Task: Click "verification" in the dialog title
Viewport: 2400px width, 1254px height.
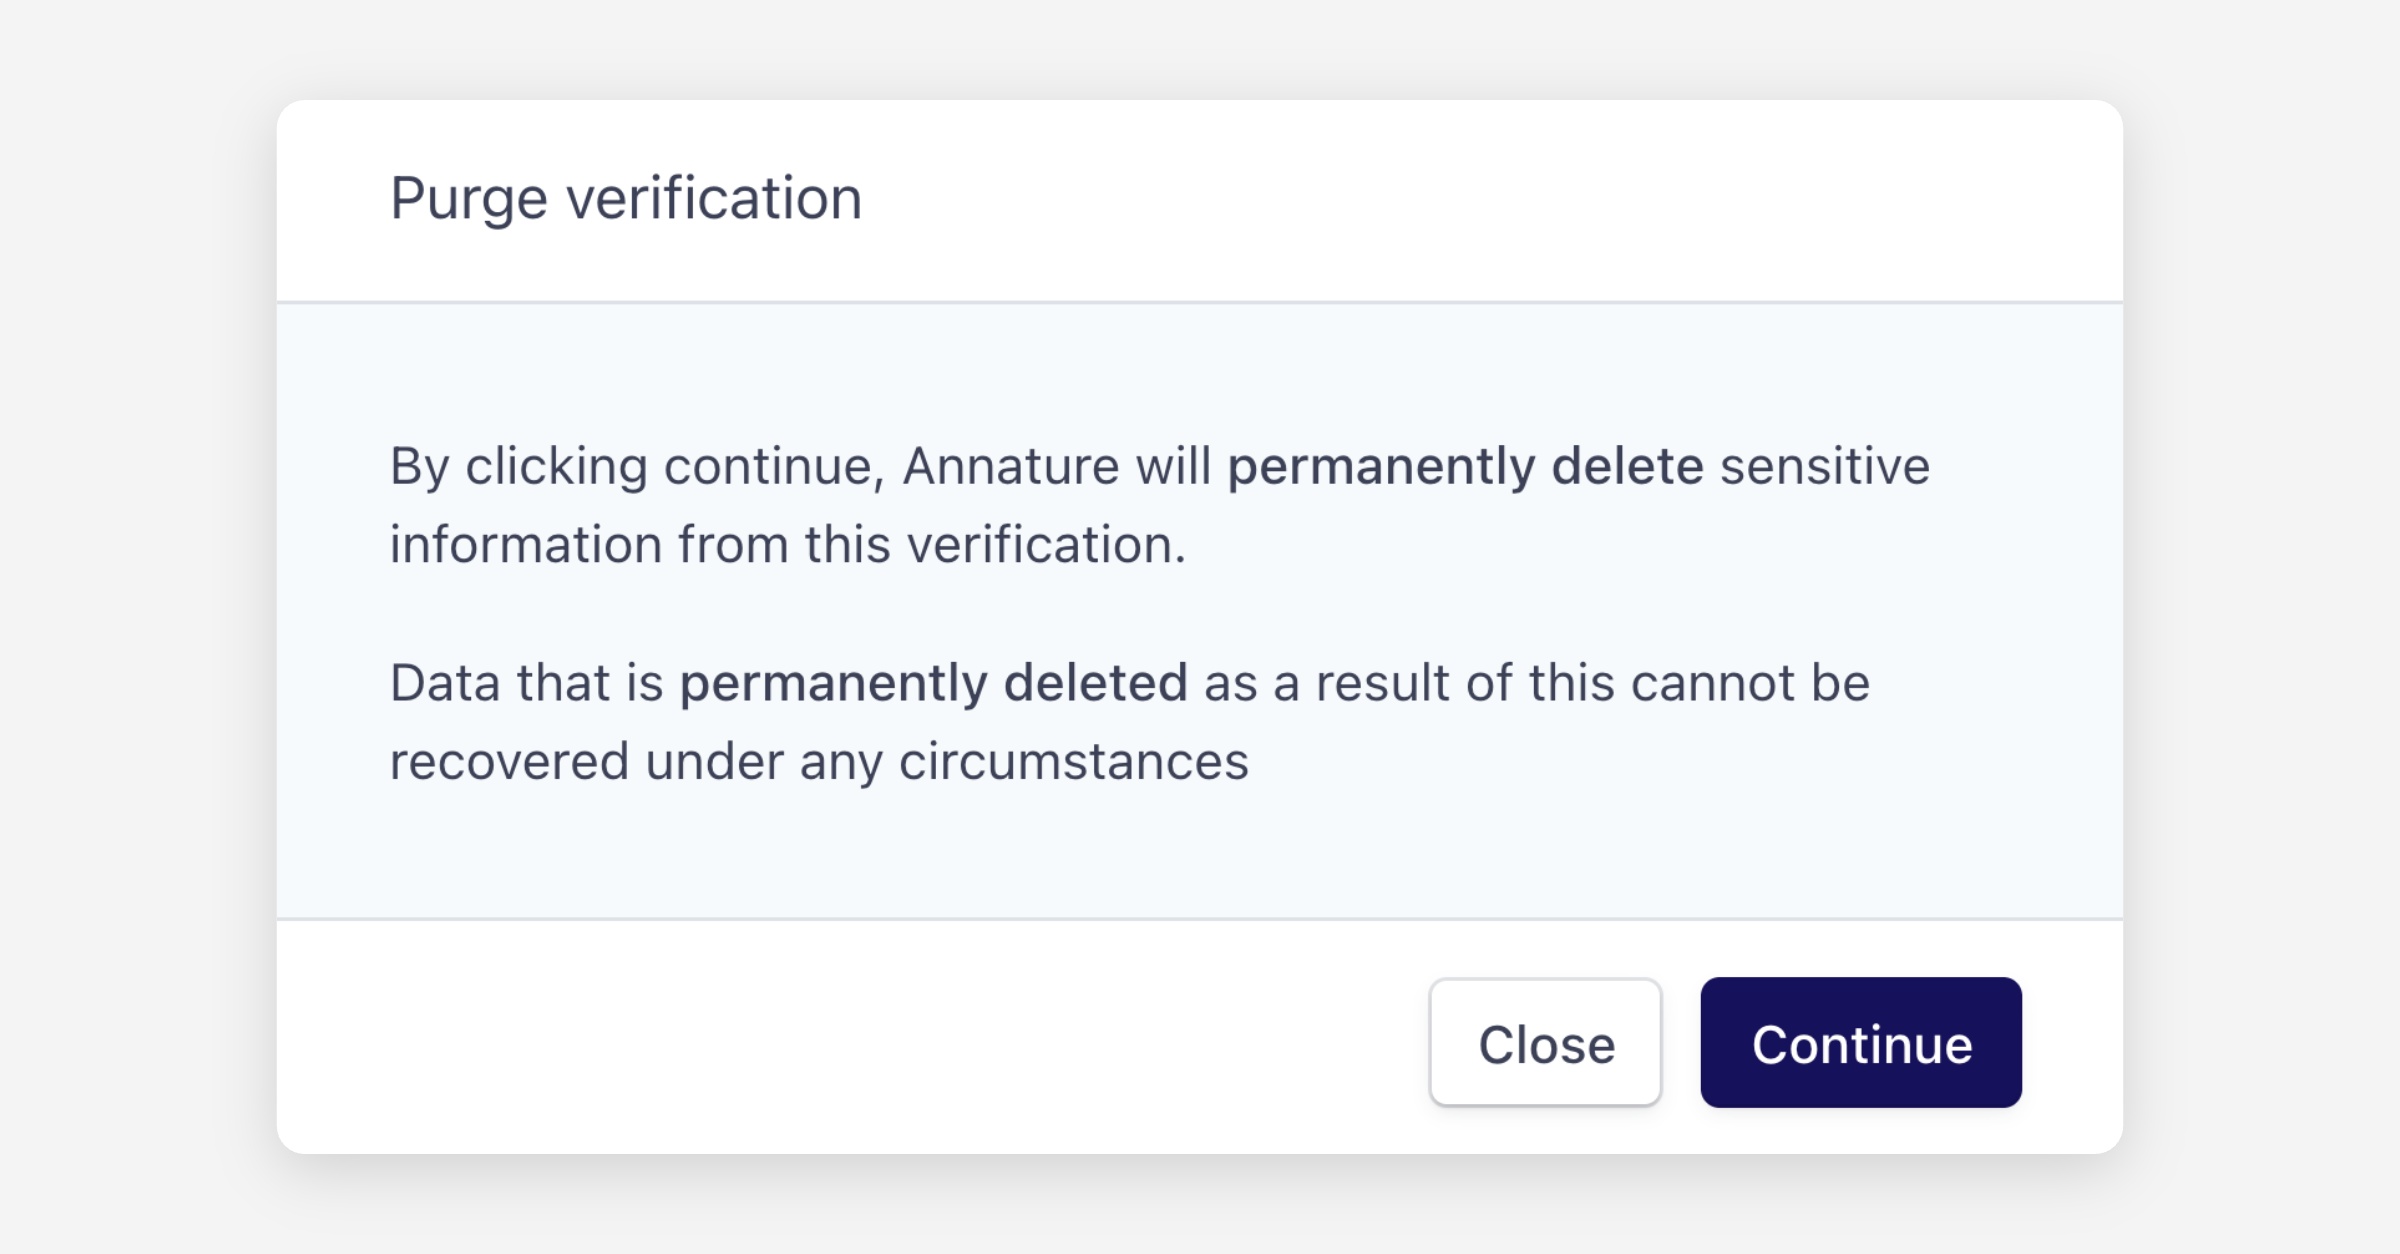Action: [x=714, y=199]
